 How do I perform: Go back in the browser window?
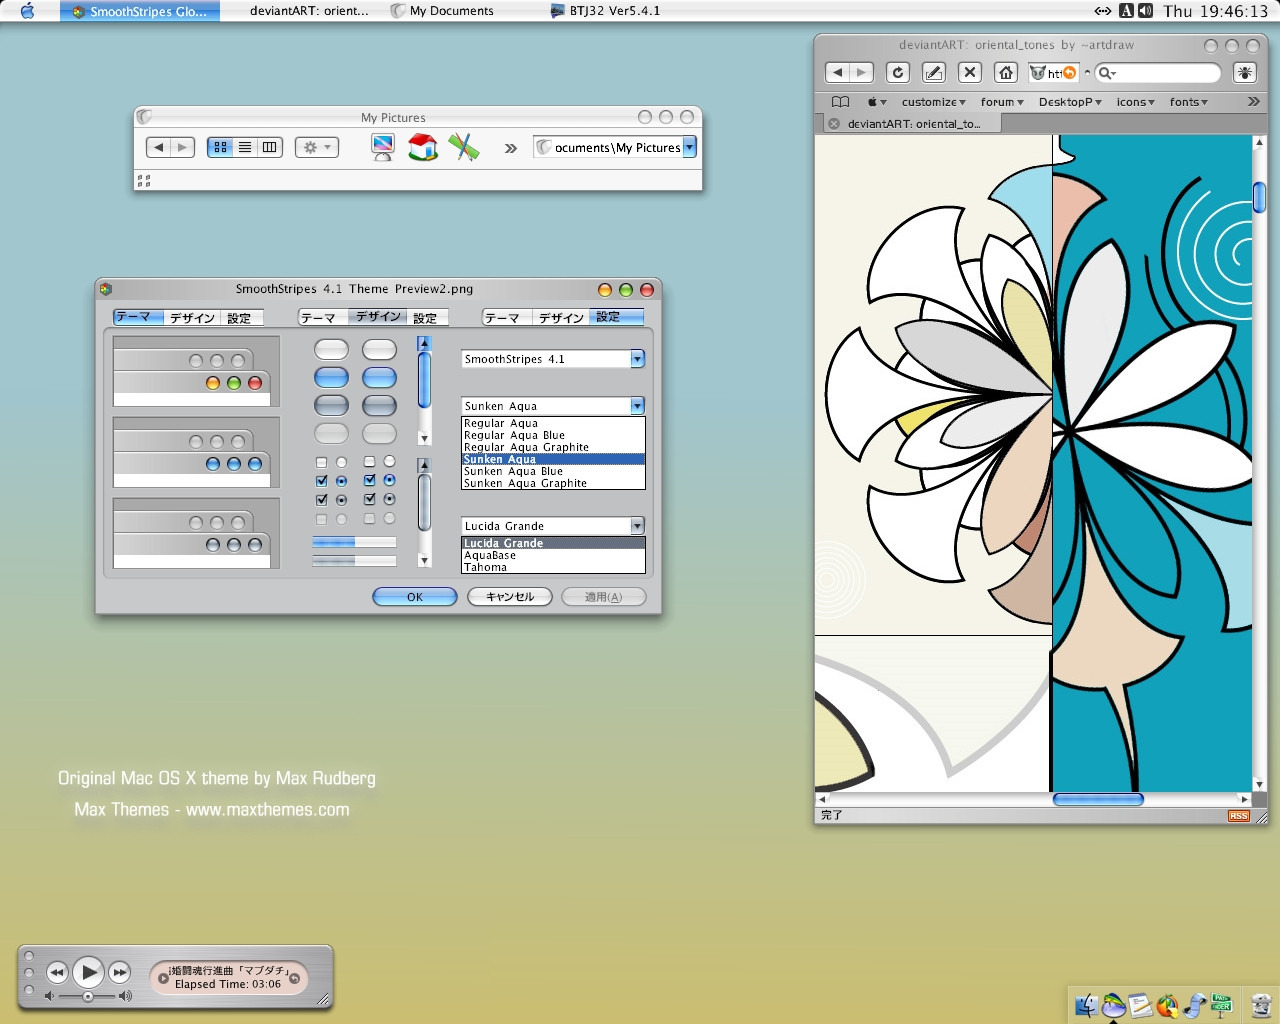838,72
